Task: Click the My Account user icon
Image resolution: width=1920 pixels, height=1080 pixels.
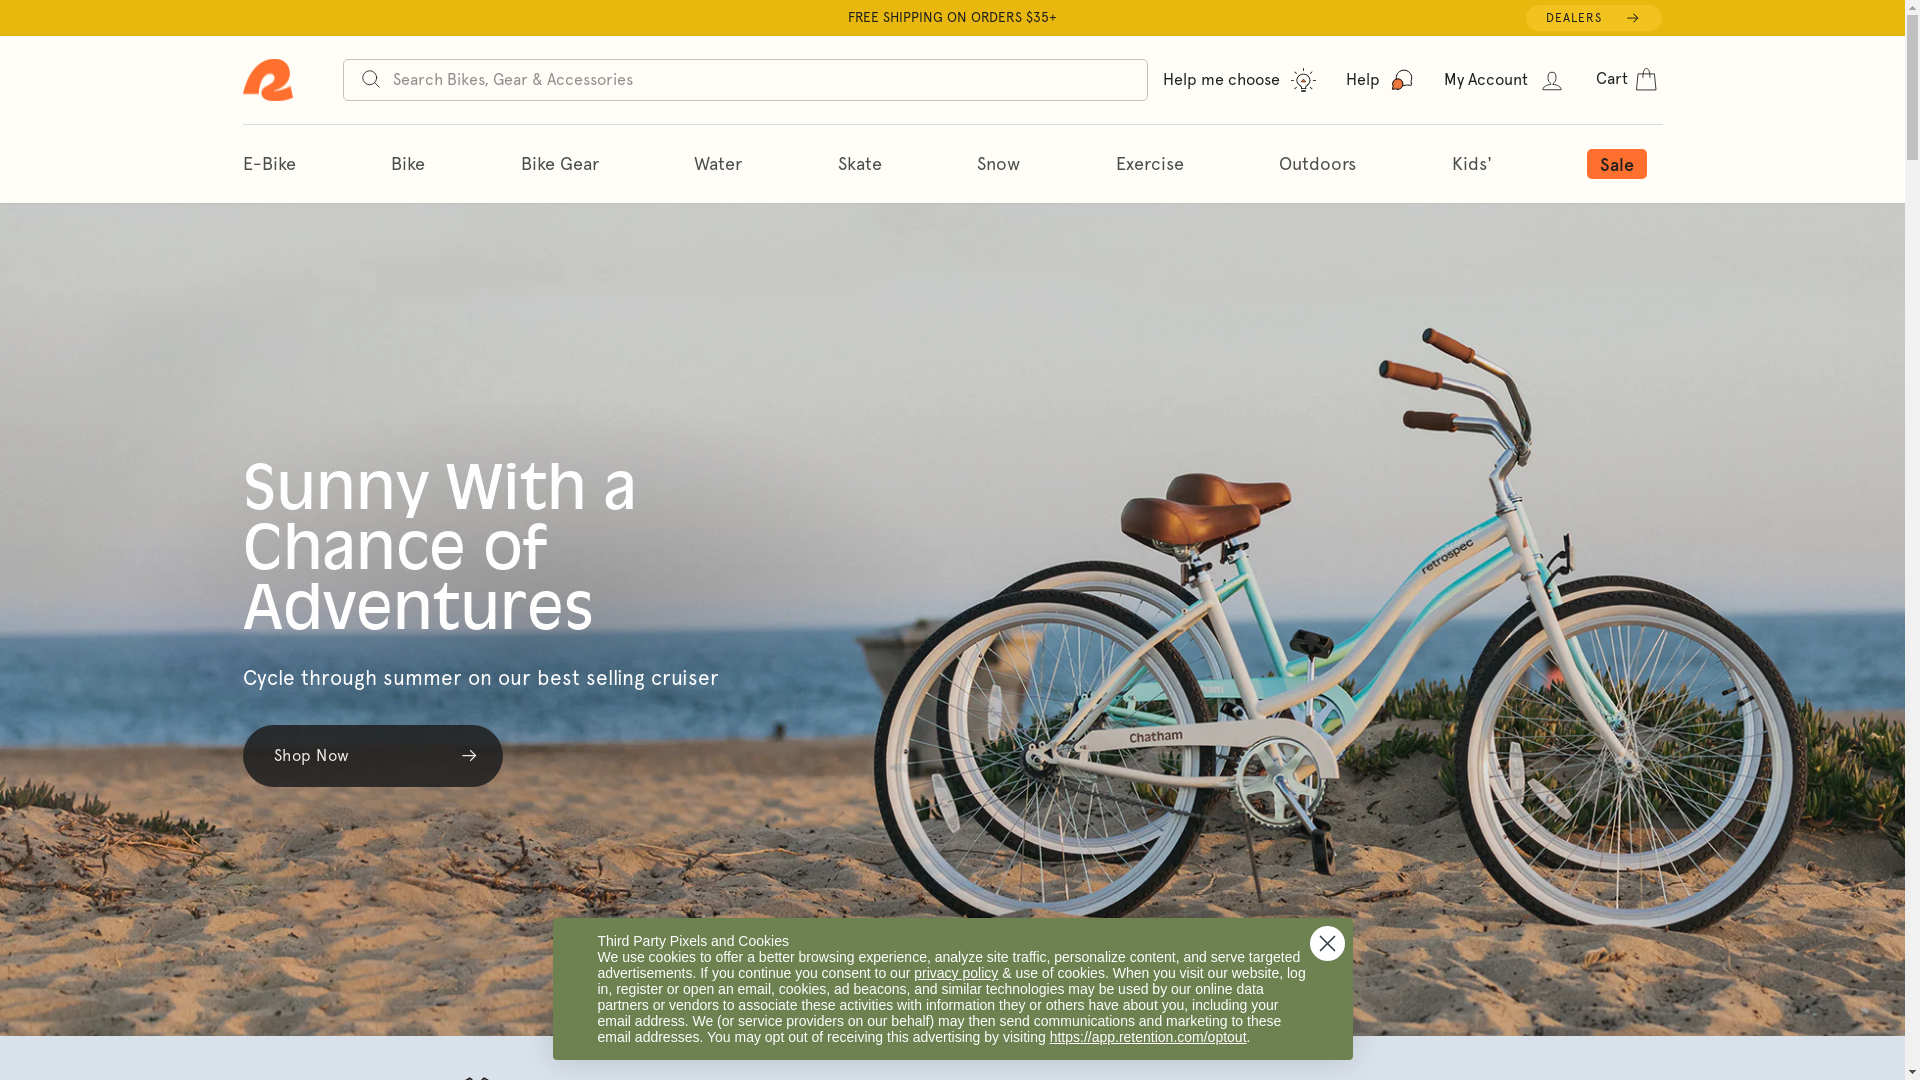Action: (x=1551, y=81)
